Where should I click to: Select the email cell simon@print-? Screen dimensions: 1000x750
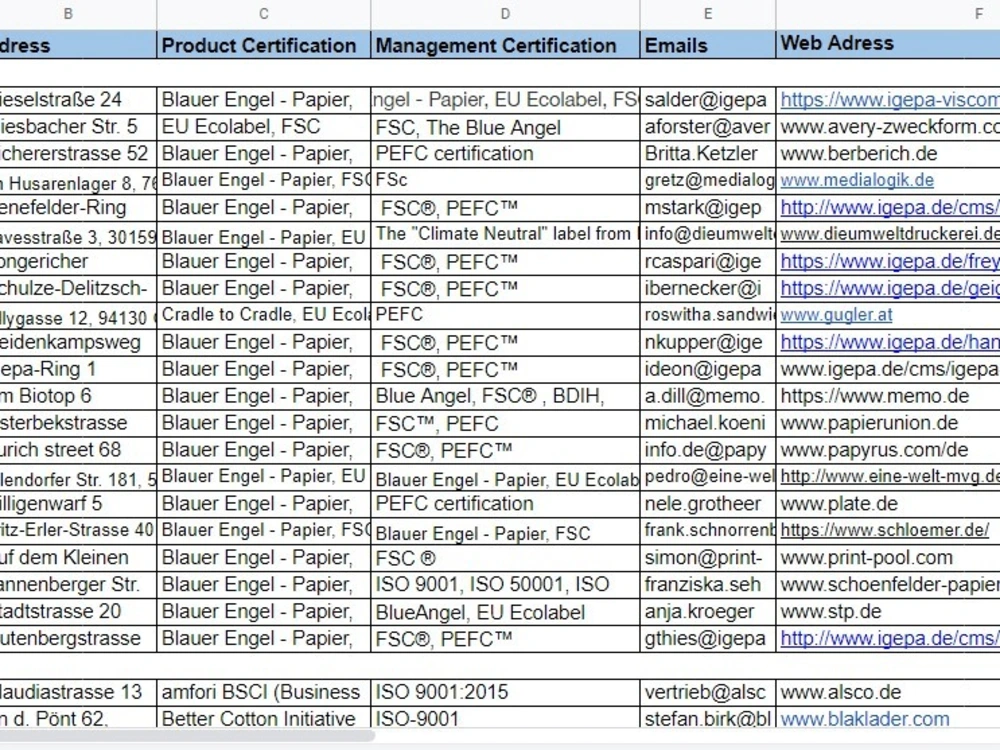point(708,557)
